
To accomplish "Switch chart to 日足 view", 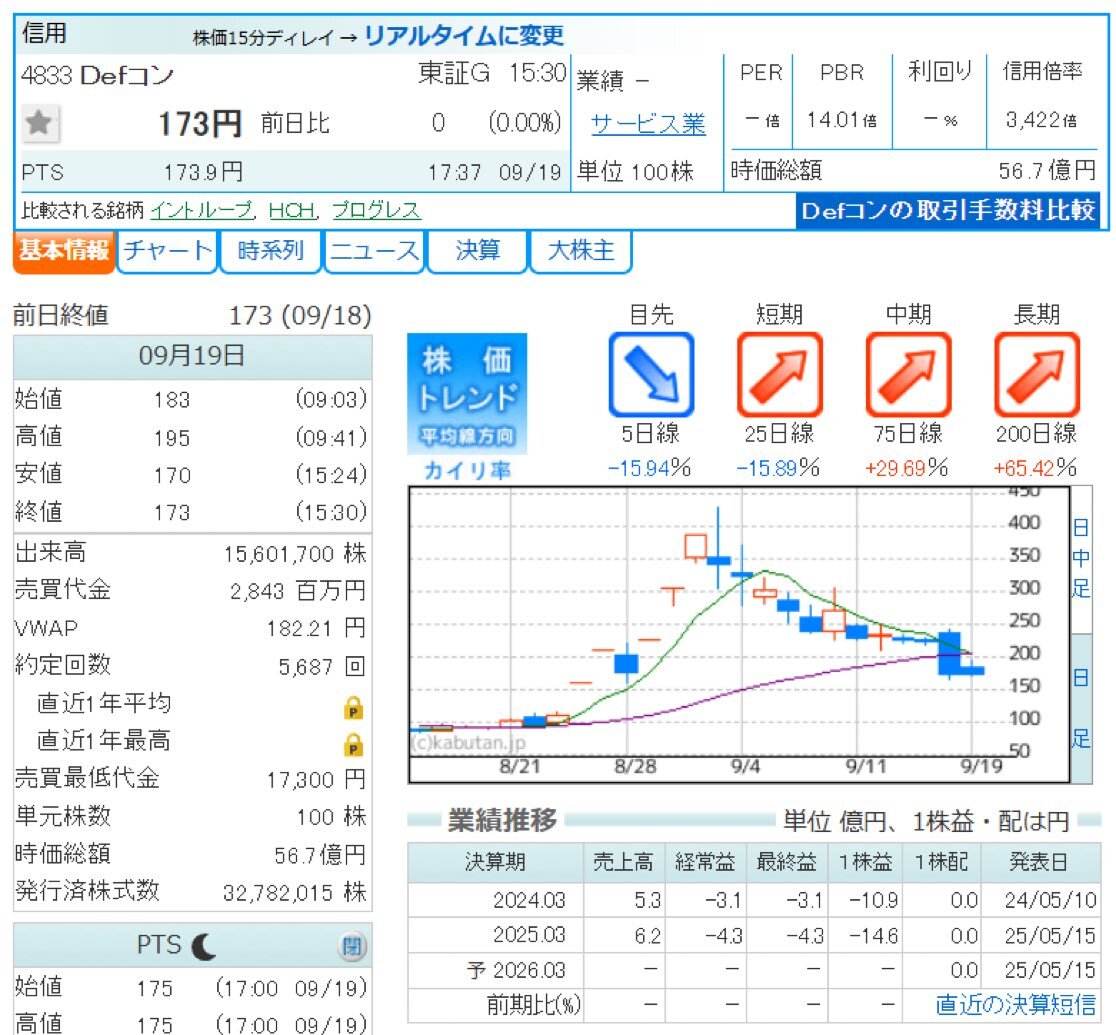I will [x=1081, y=708].
